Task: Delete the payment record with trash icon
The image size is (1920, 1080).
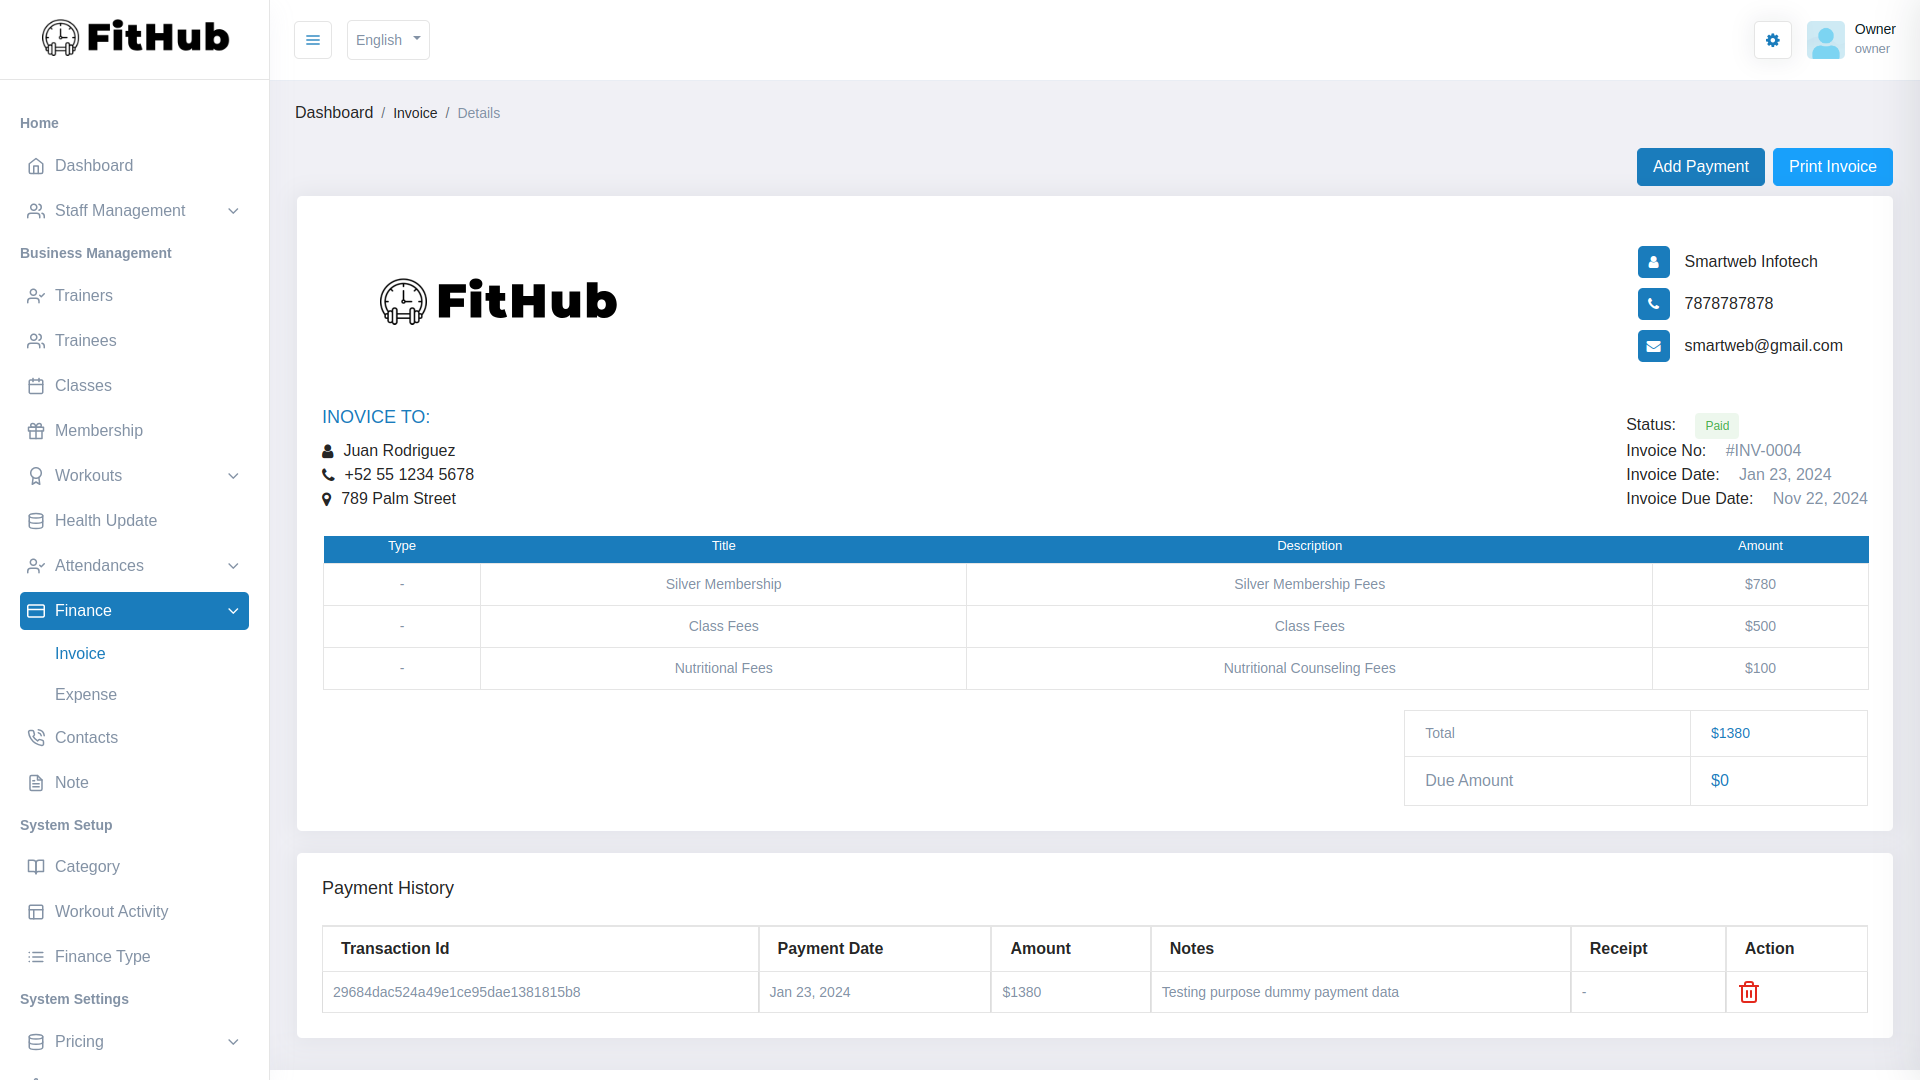Action: pos(1749,992)
